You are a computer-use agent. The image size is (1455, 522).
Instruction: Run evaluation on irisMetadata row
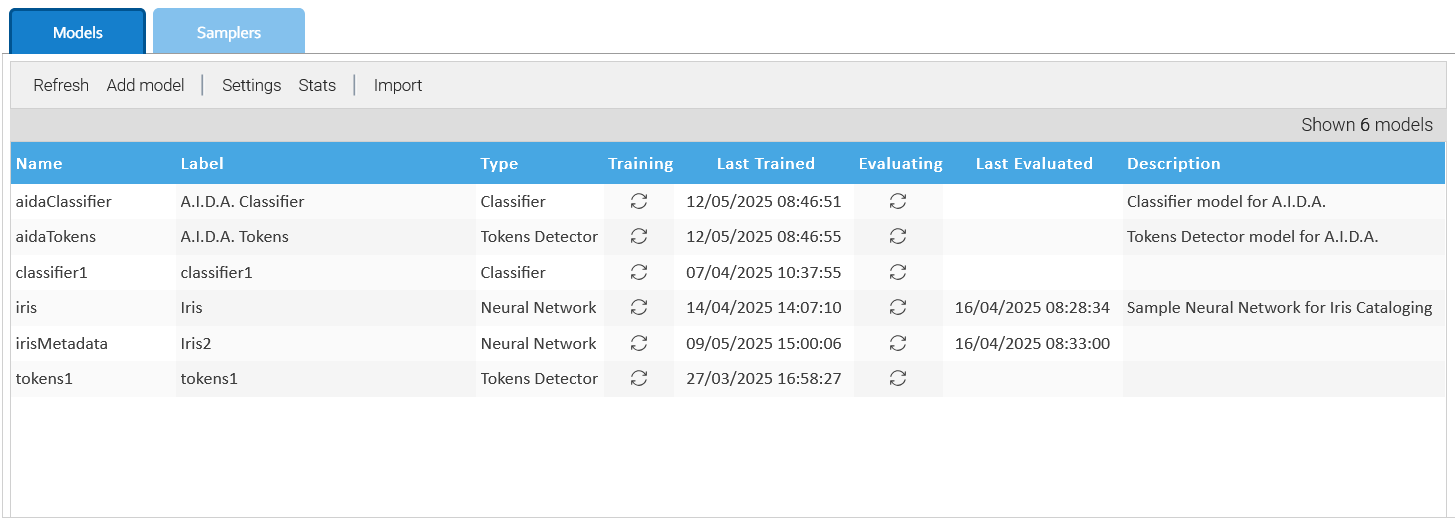coord(898,343)
